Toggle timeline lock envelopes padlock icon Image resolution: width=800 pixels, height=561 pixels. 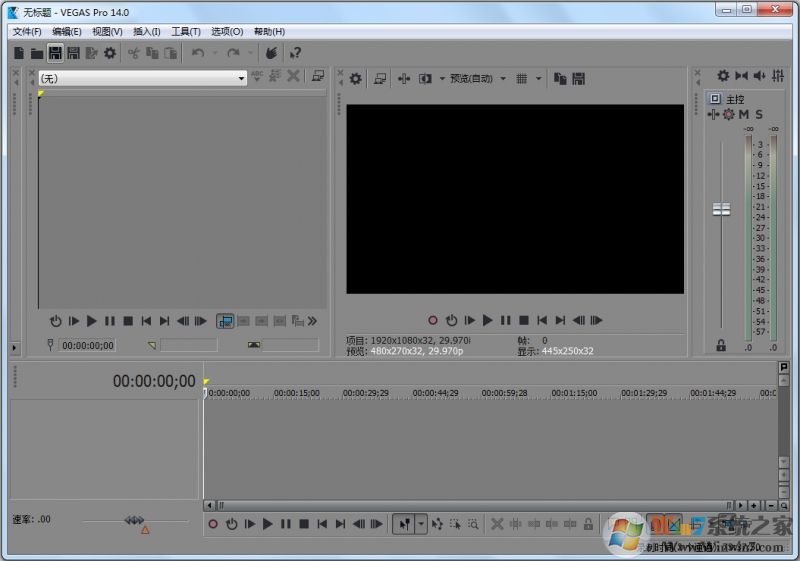point(588,524)
